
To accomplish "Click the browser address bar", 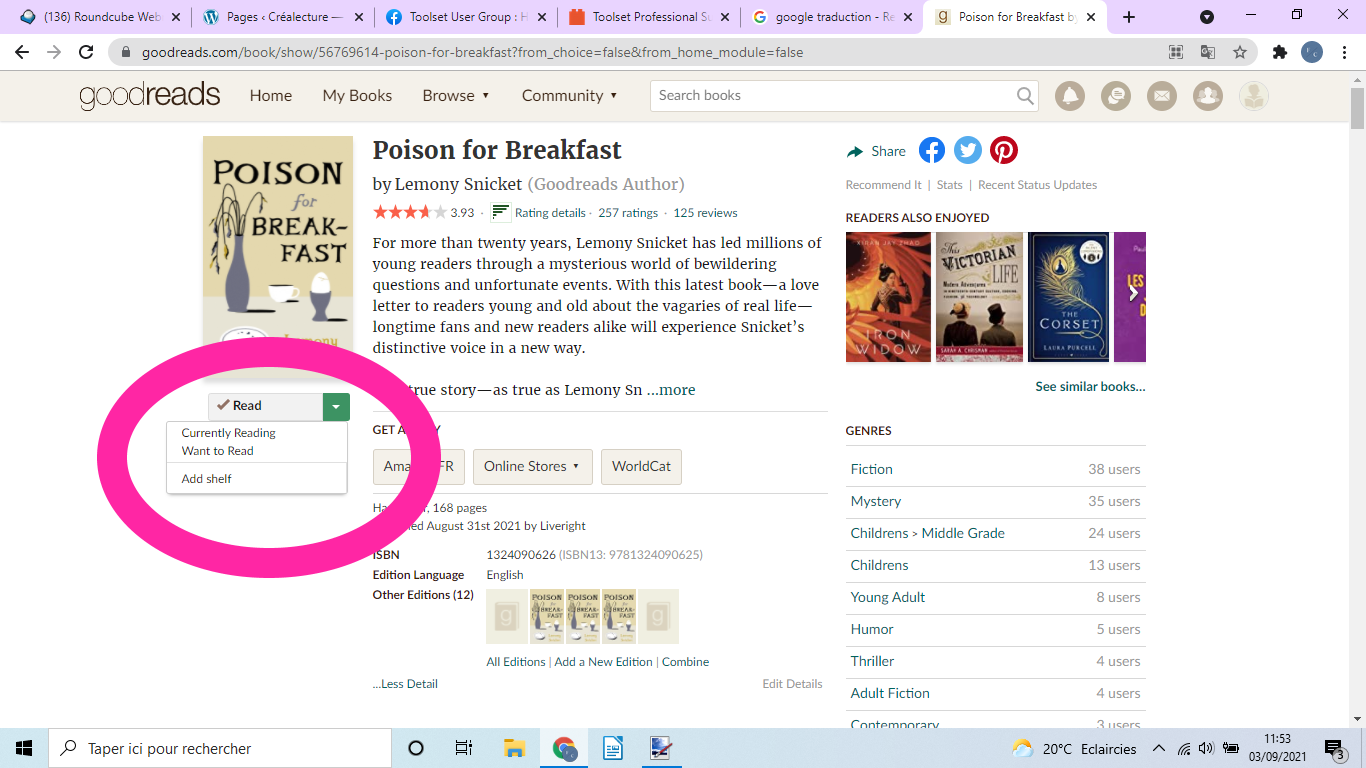I will tap(640, 52).
